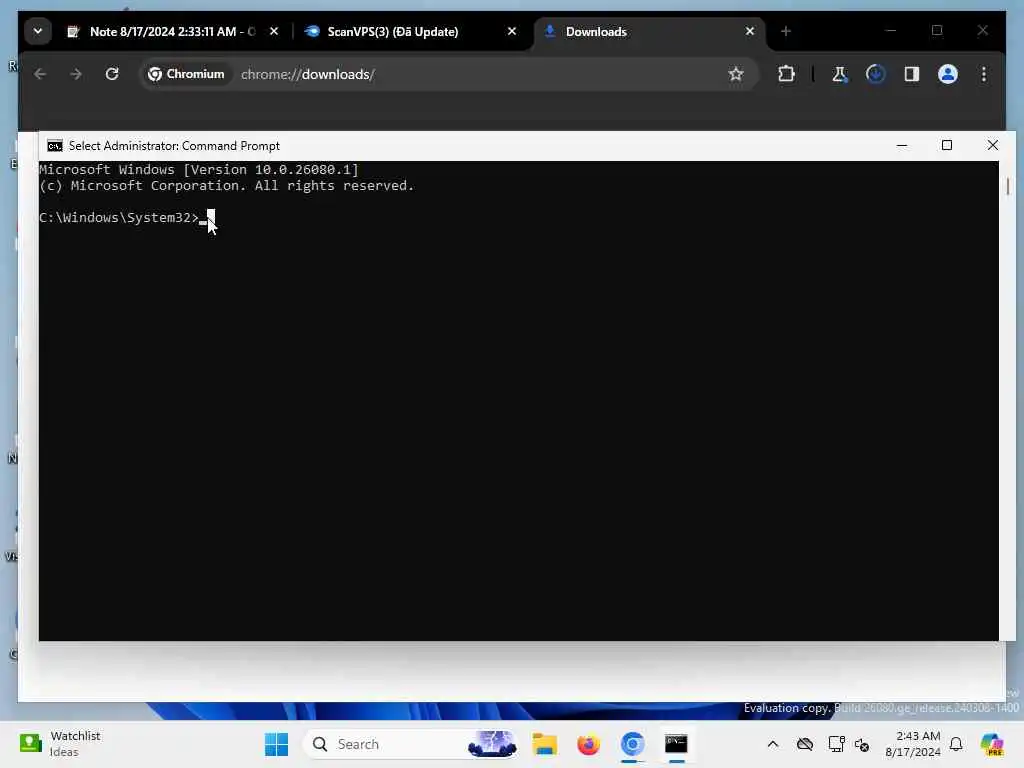The width and height of the screenshot is (1024, 768).
Task: Maximize the Command Prompt window
Action: point(947,146)
